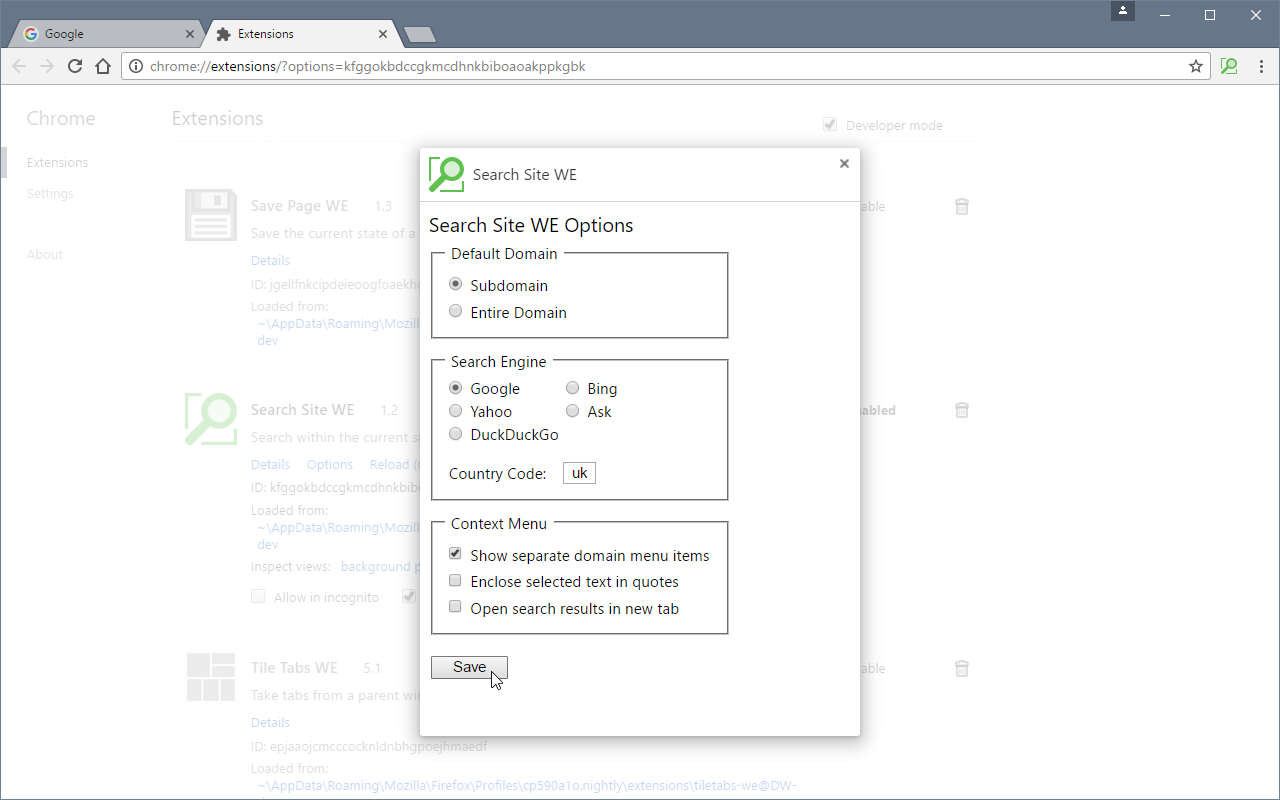
Task: Open Extensions in the Chrome sidebar
Action: point(57,162)
